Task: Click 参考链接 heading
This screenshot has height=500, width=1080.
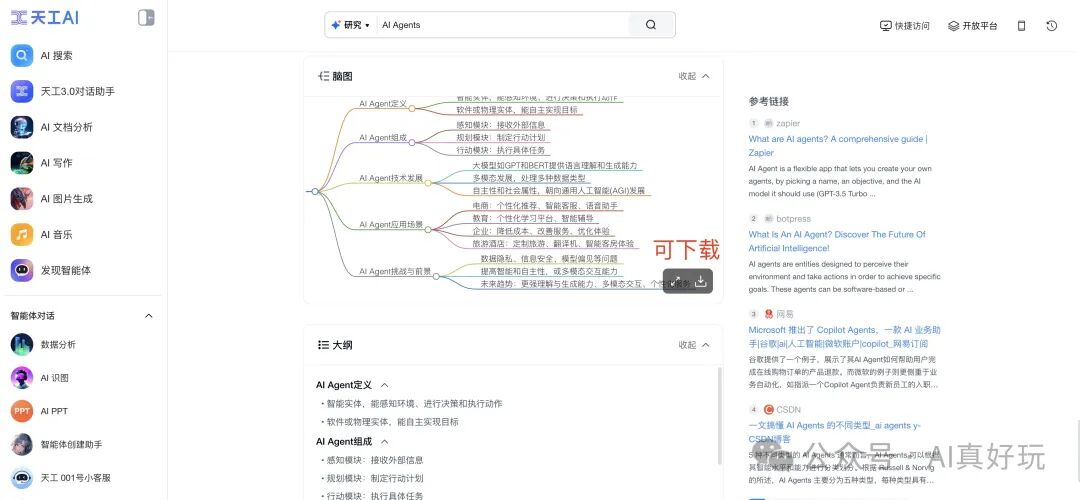Action: pos(769,101)
